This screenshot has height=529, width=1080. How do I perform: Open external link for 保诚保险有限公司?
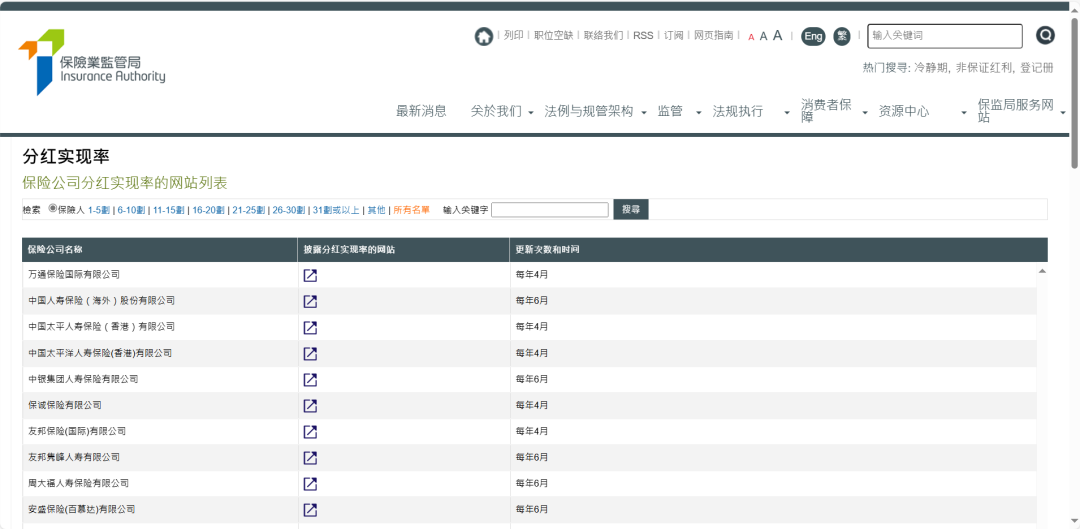click(x=311, y=406)
